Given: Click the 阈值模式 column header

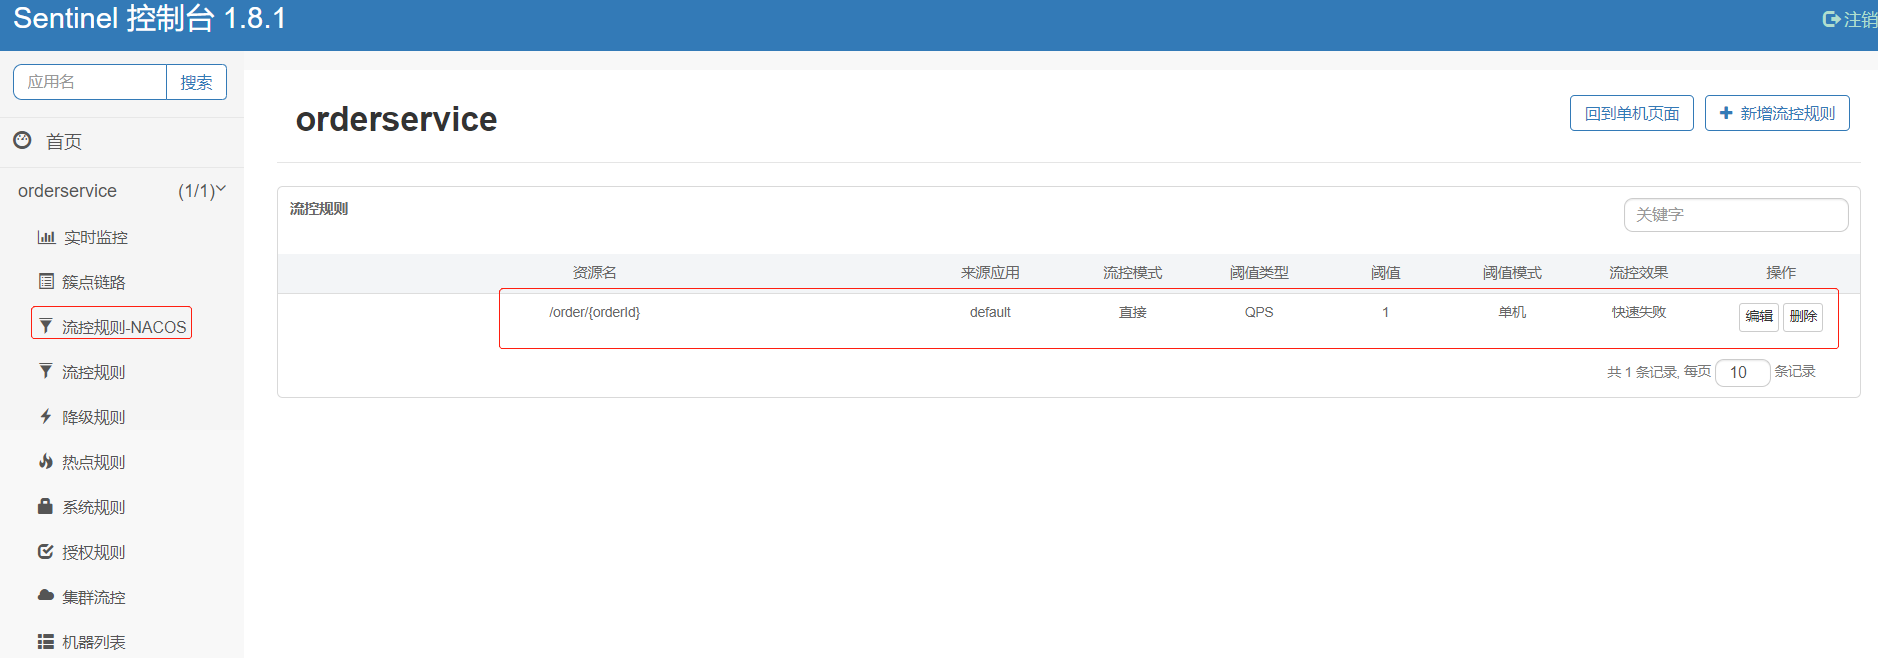Looking at the screenshot, I should pos(1512,272).
